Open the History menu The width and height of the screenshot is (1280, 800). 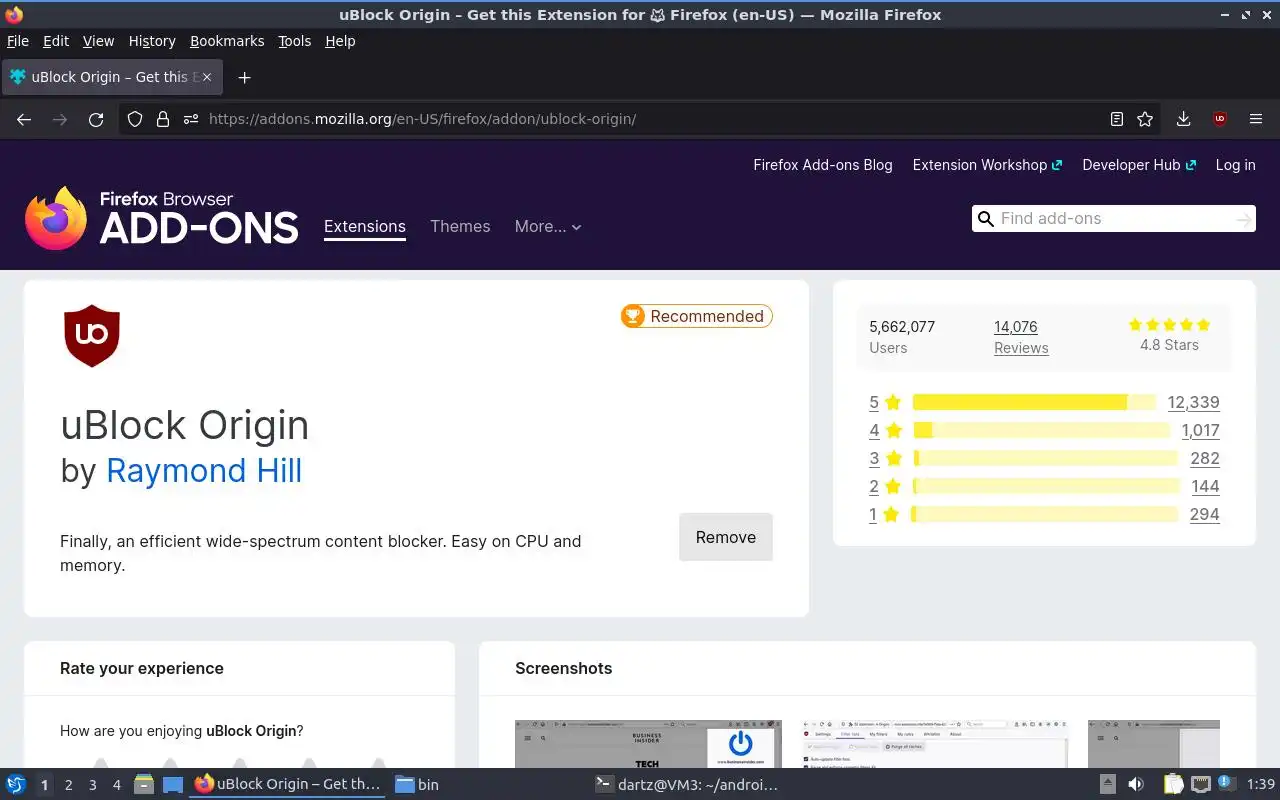click(x=152, y=41)
